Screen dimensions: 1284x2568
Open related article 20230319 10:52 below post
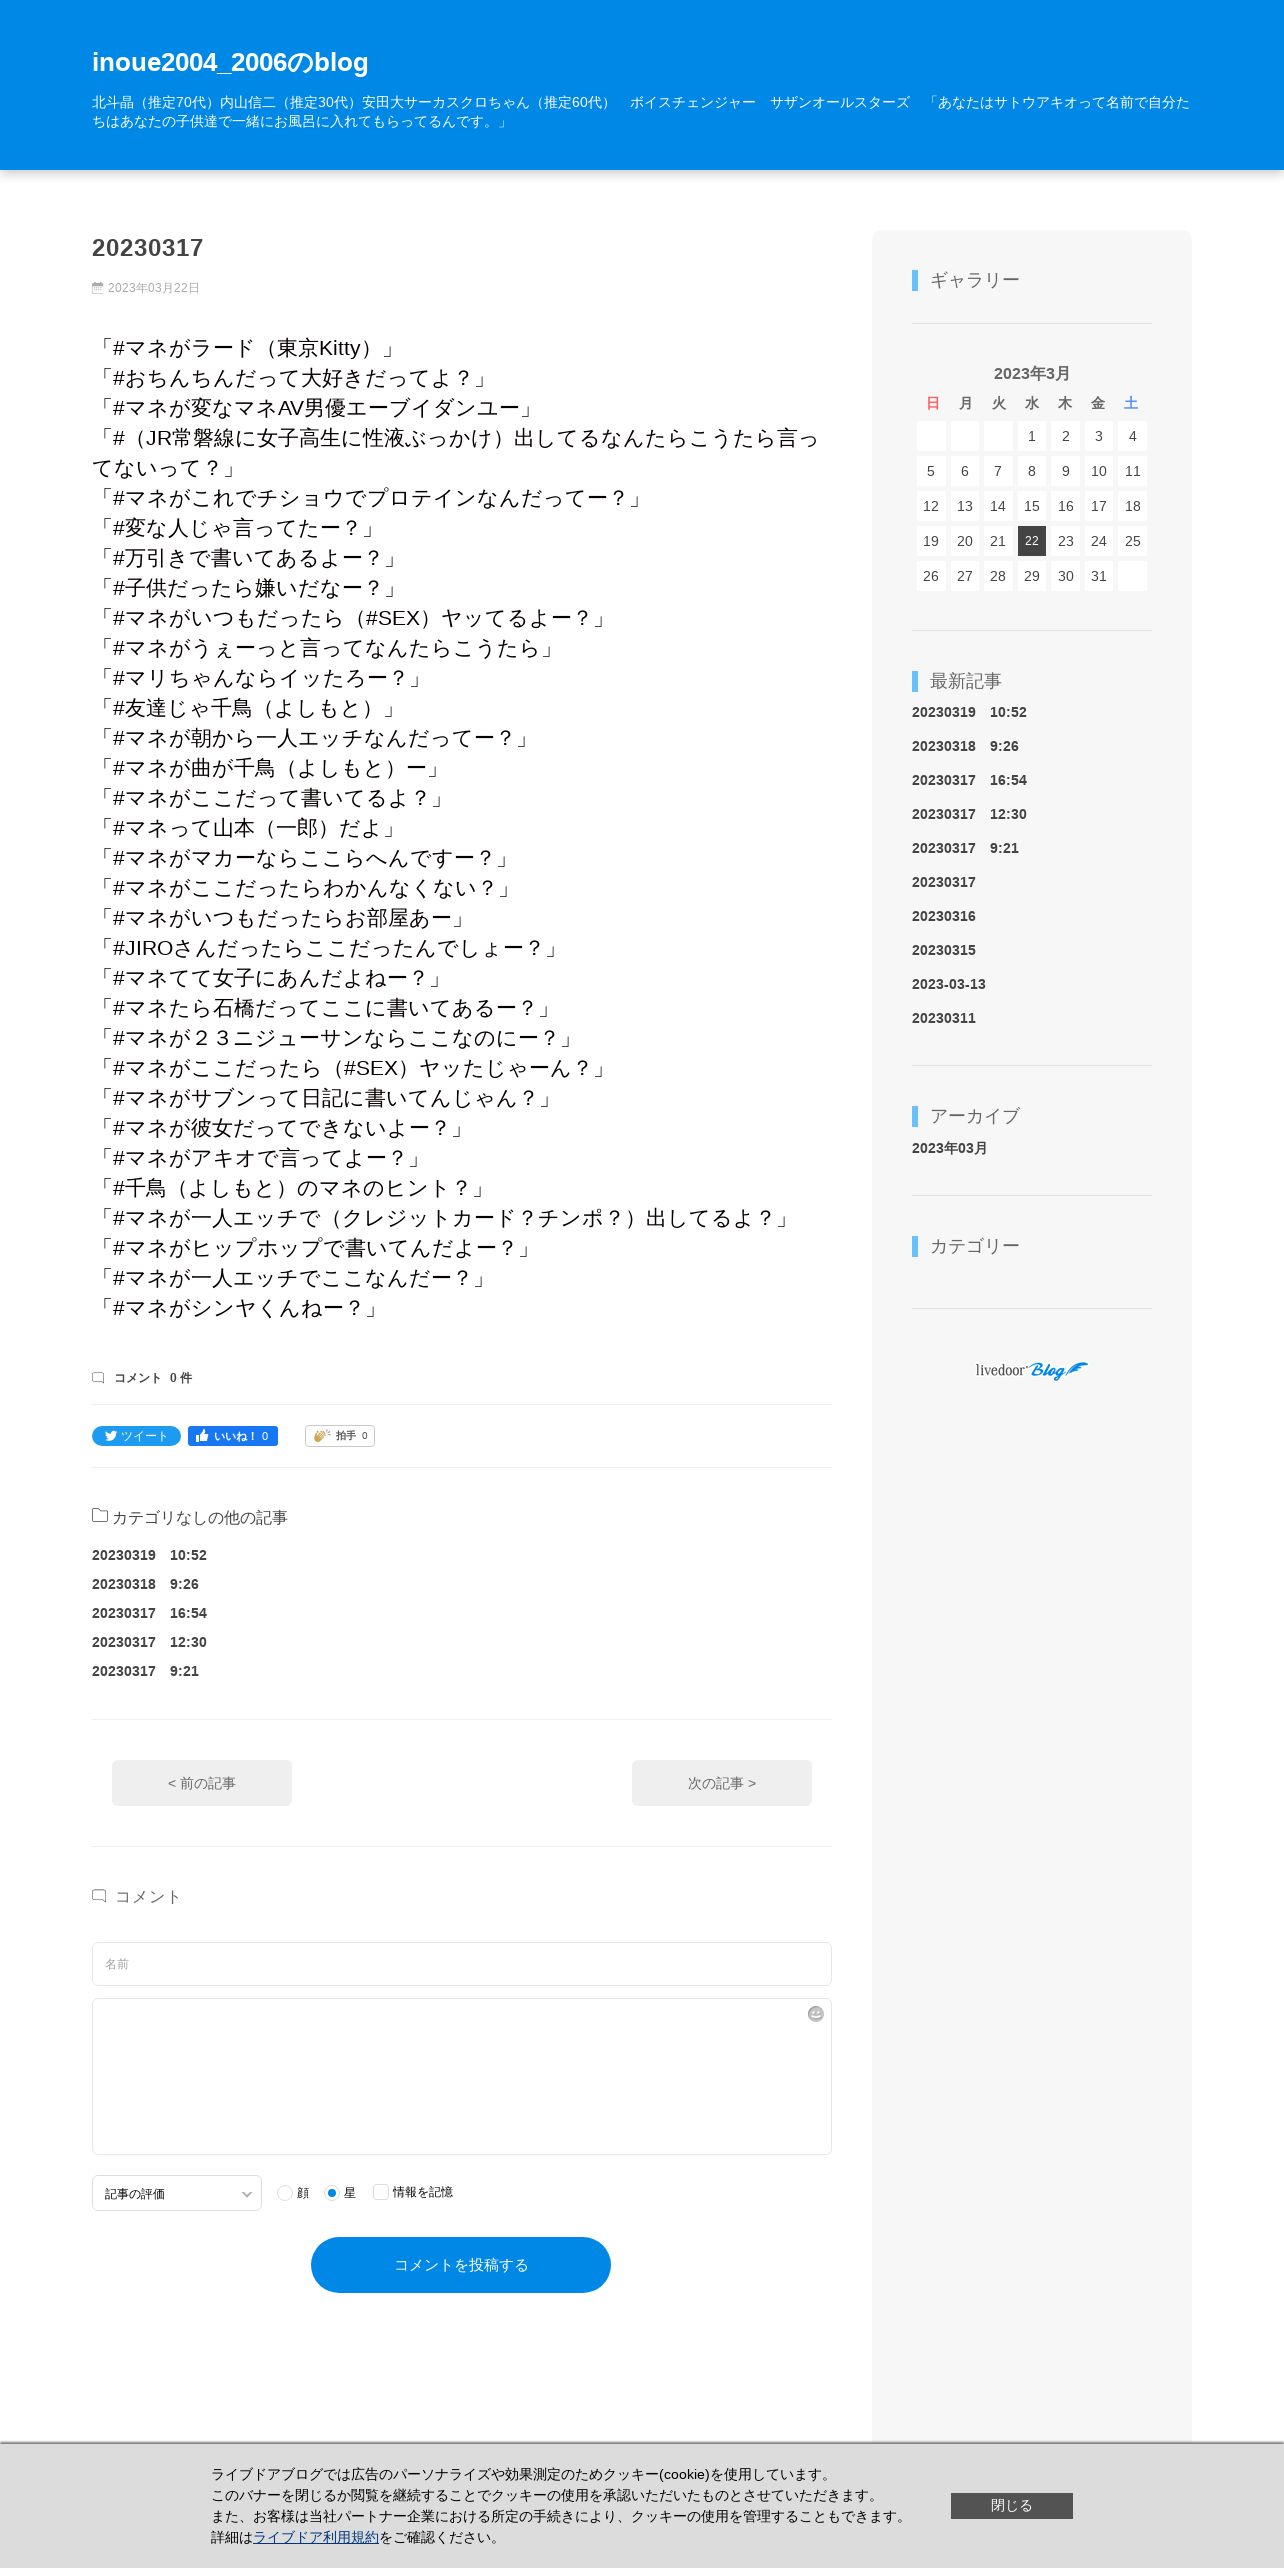149,1555
